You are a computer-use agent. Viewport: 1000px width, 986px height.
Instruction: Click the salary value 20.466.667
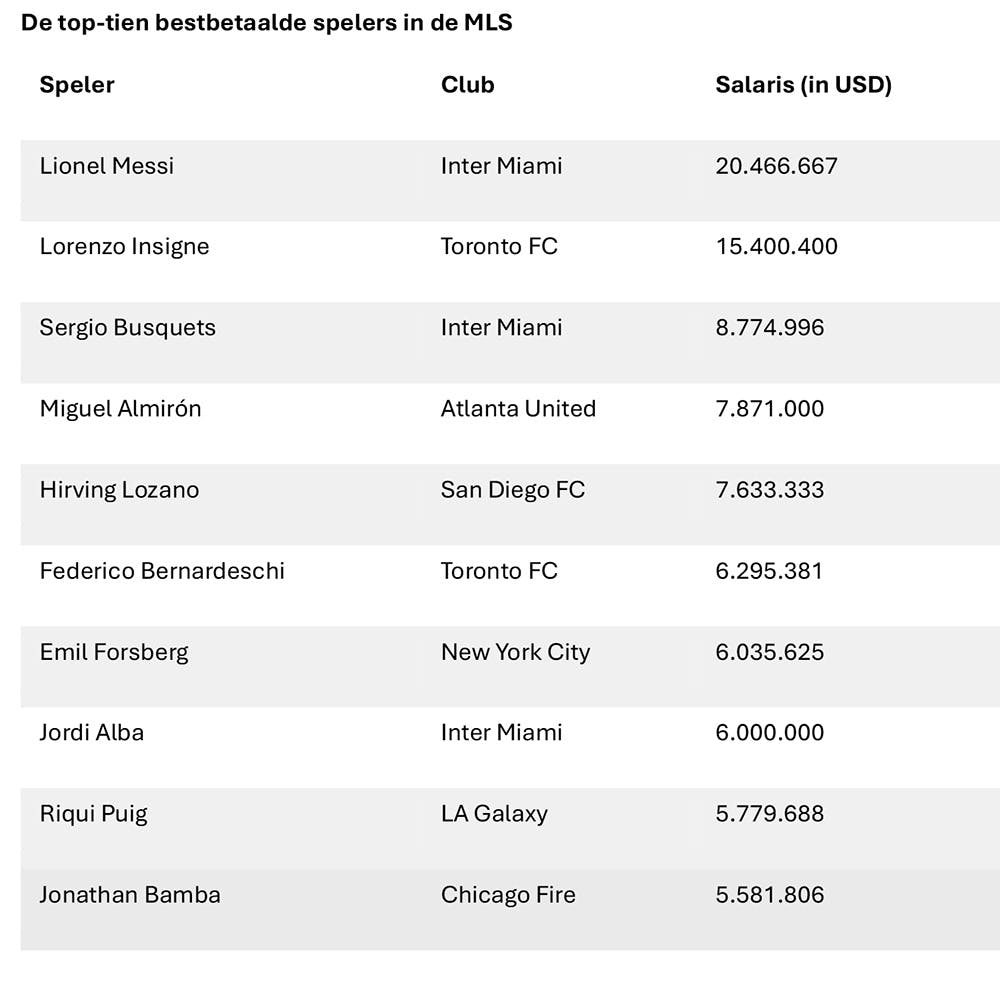776,166
